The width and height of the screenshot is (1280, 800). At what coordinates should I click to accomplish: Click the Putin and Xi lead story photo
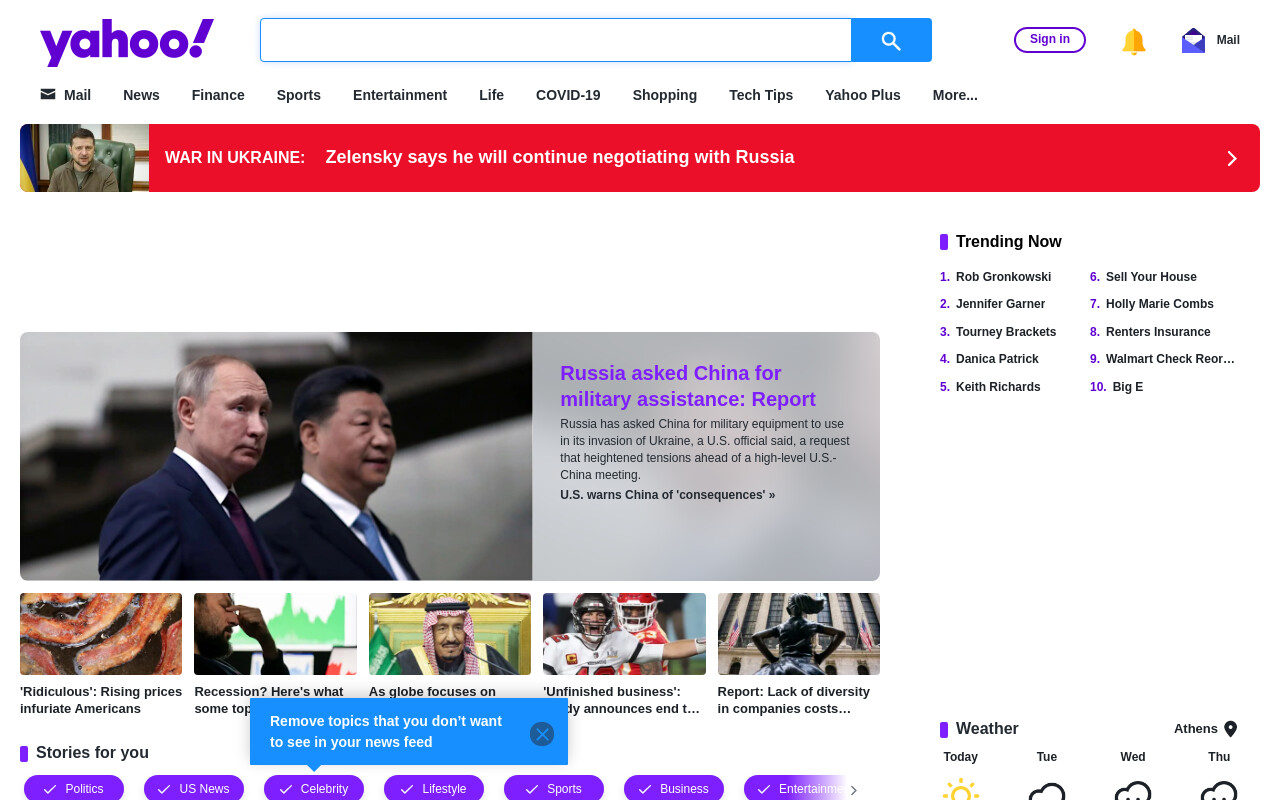(x=276, y=456)
